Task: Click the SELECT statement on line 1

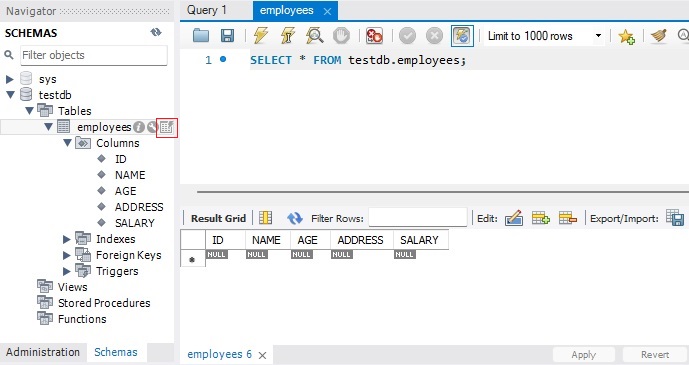Action: tap(358, 60)
